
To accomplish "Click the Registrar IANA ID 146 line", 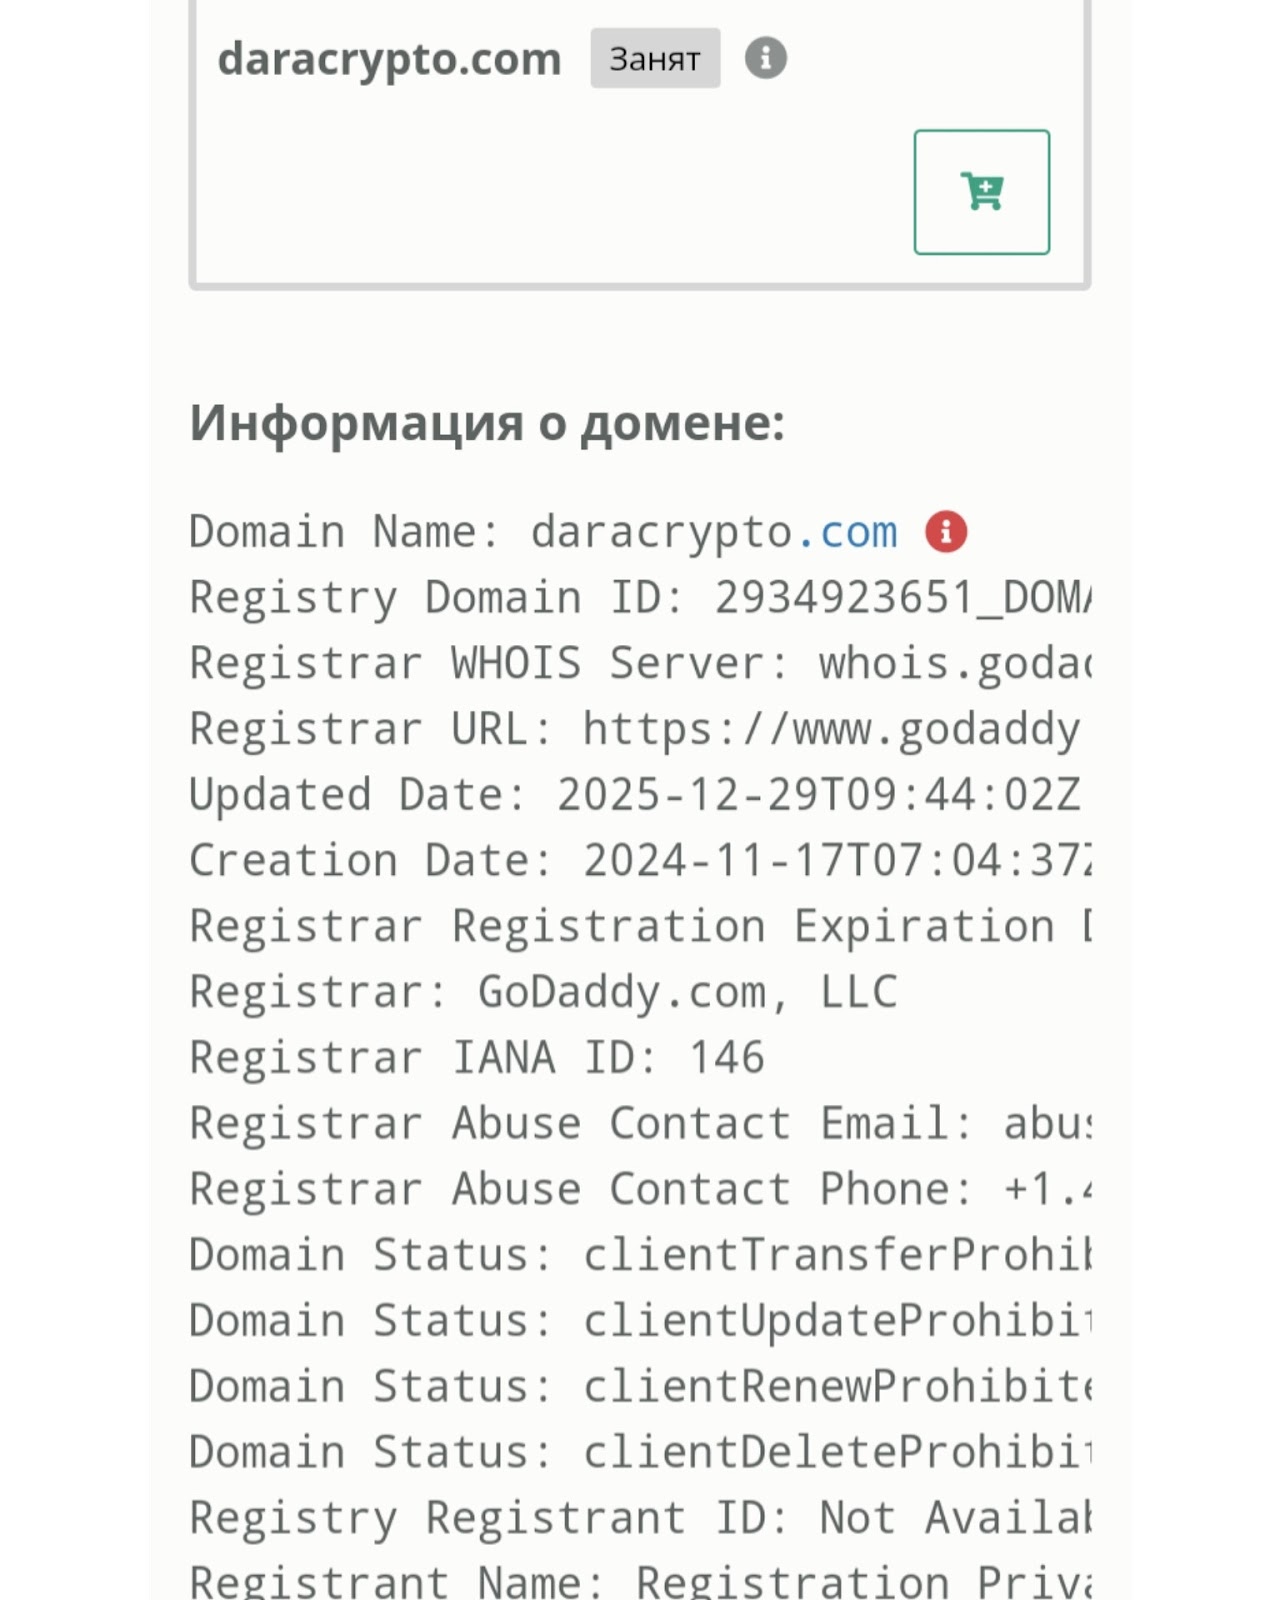I will (477, 1059).
